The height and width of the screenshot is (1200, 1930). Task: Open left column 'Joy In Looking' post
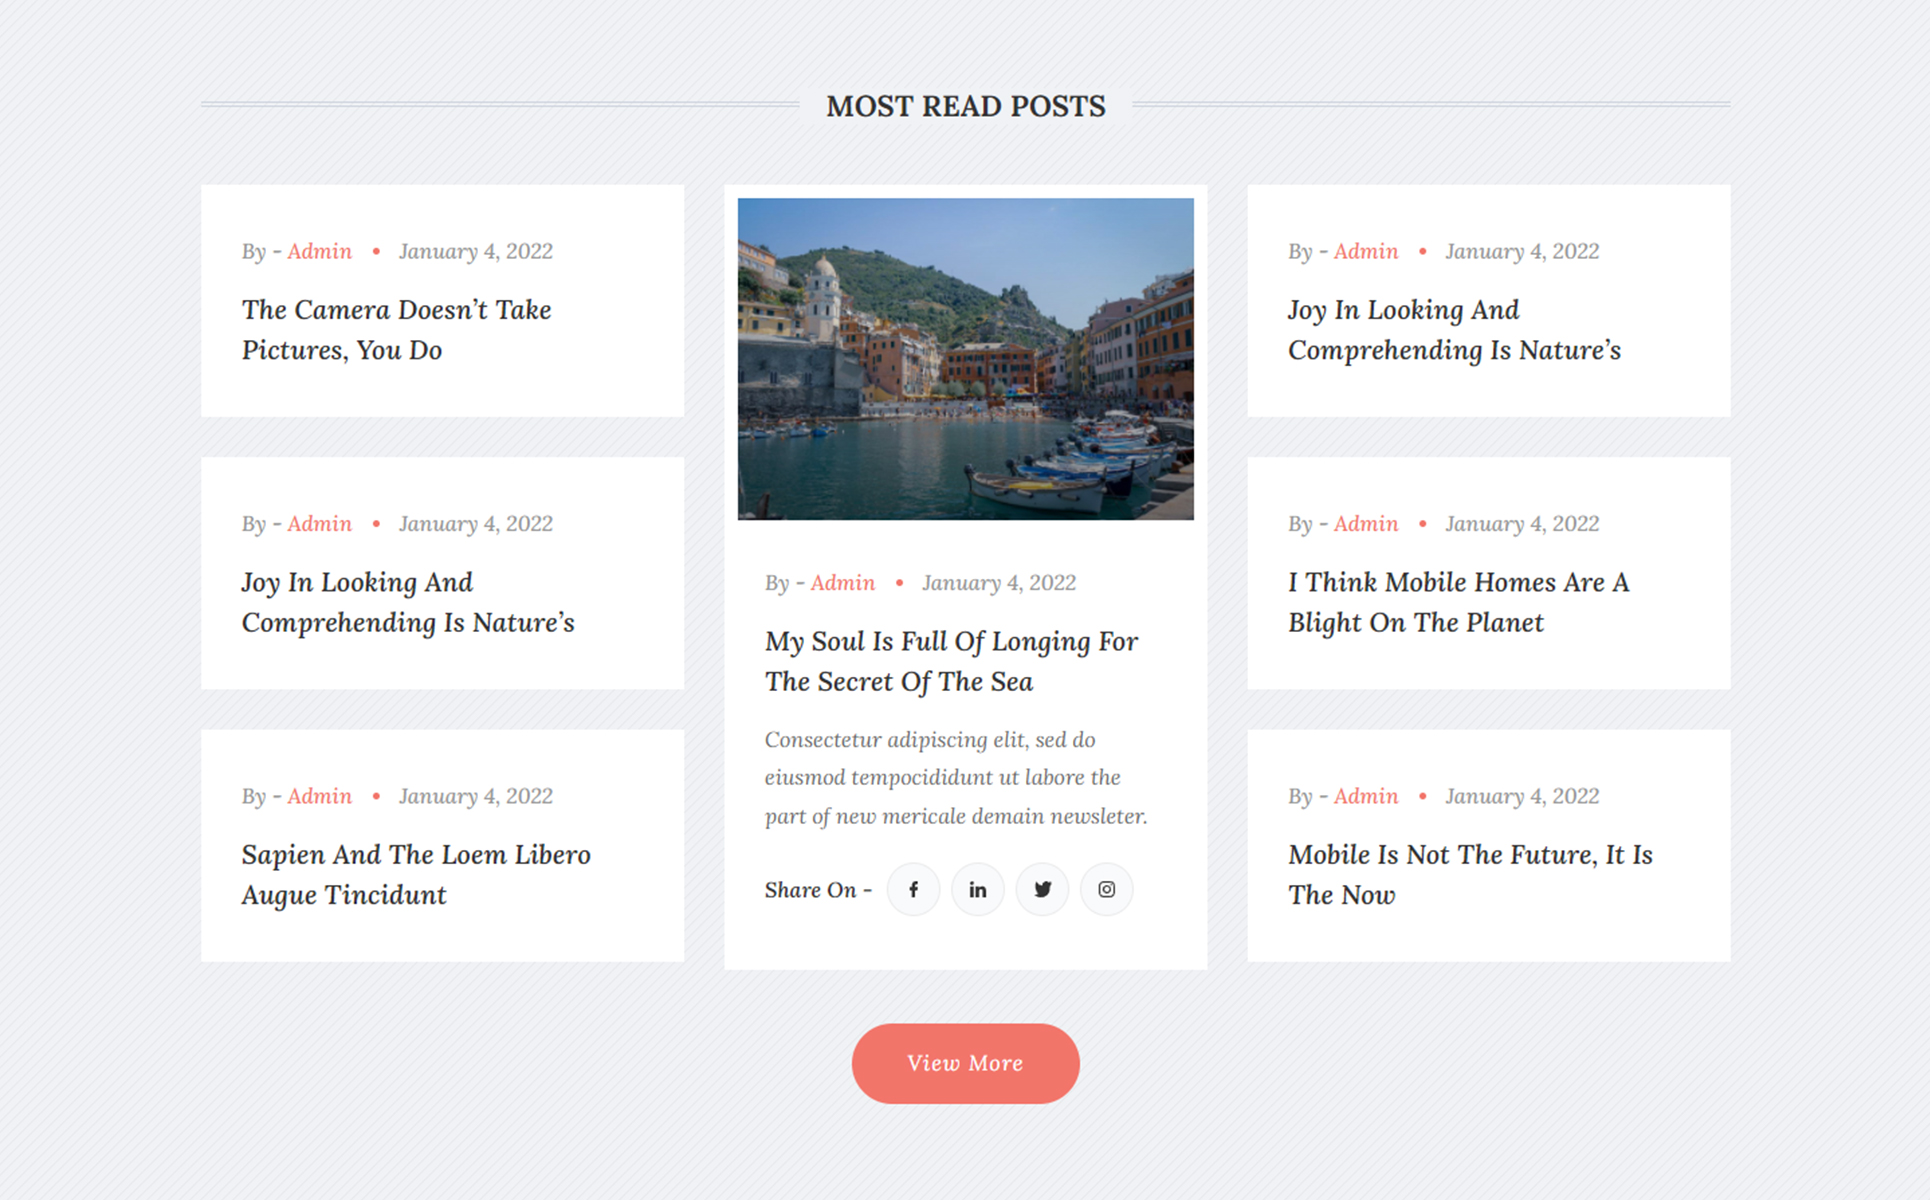click(x=407, y=602)
